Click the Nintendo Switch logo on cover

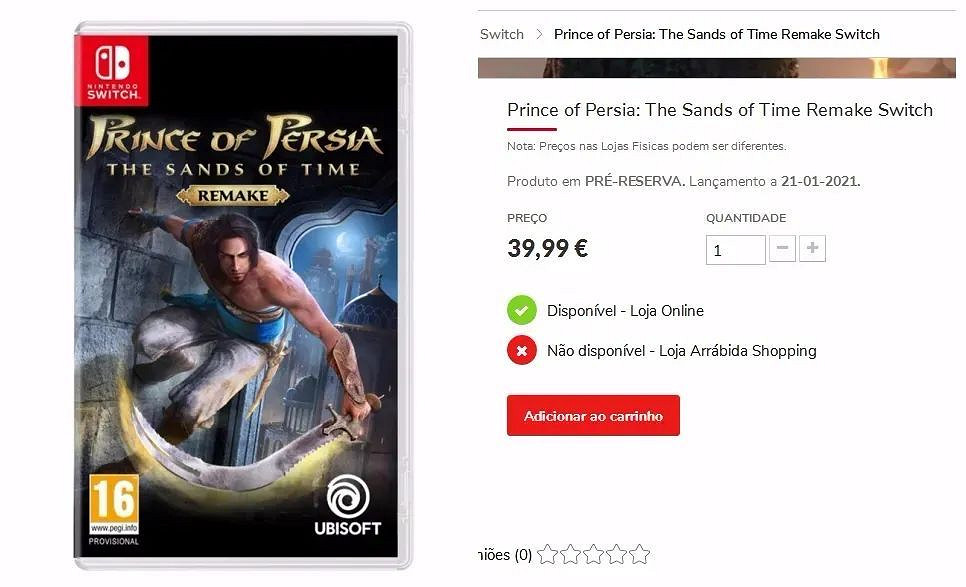pos(112,68)
